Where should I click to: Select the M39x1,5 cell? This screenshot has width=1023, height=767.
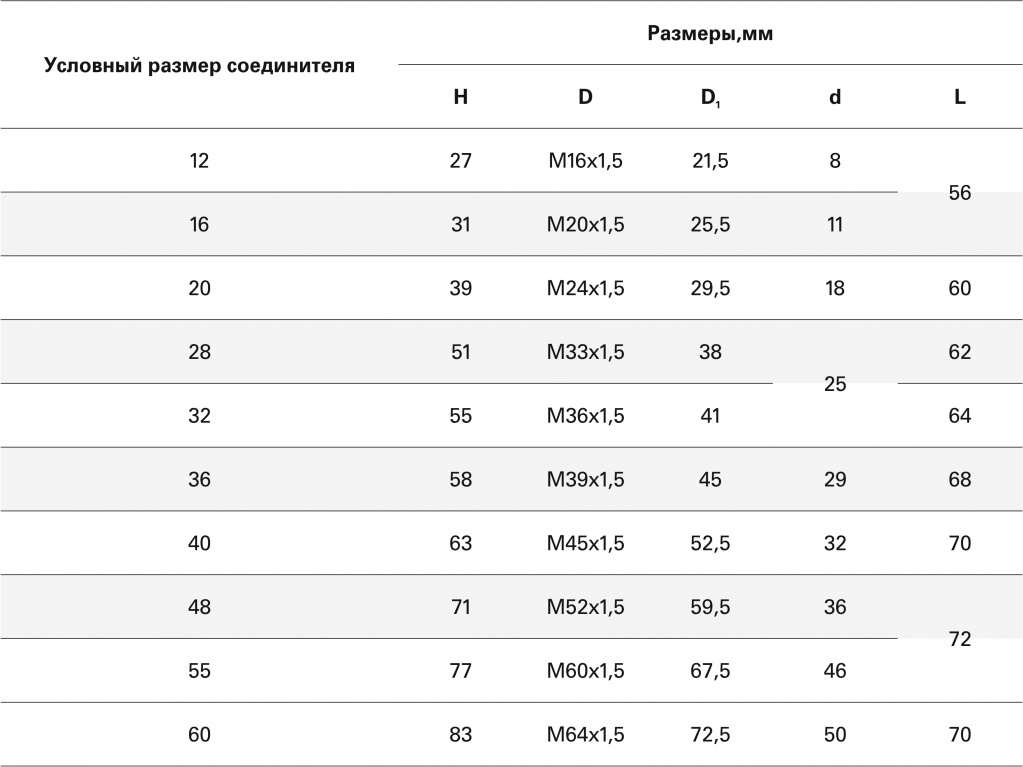[x=585, y=479]
